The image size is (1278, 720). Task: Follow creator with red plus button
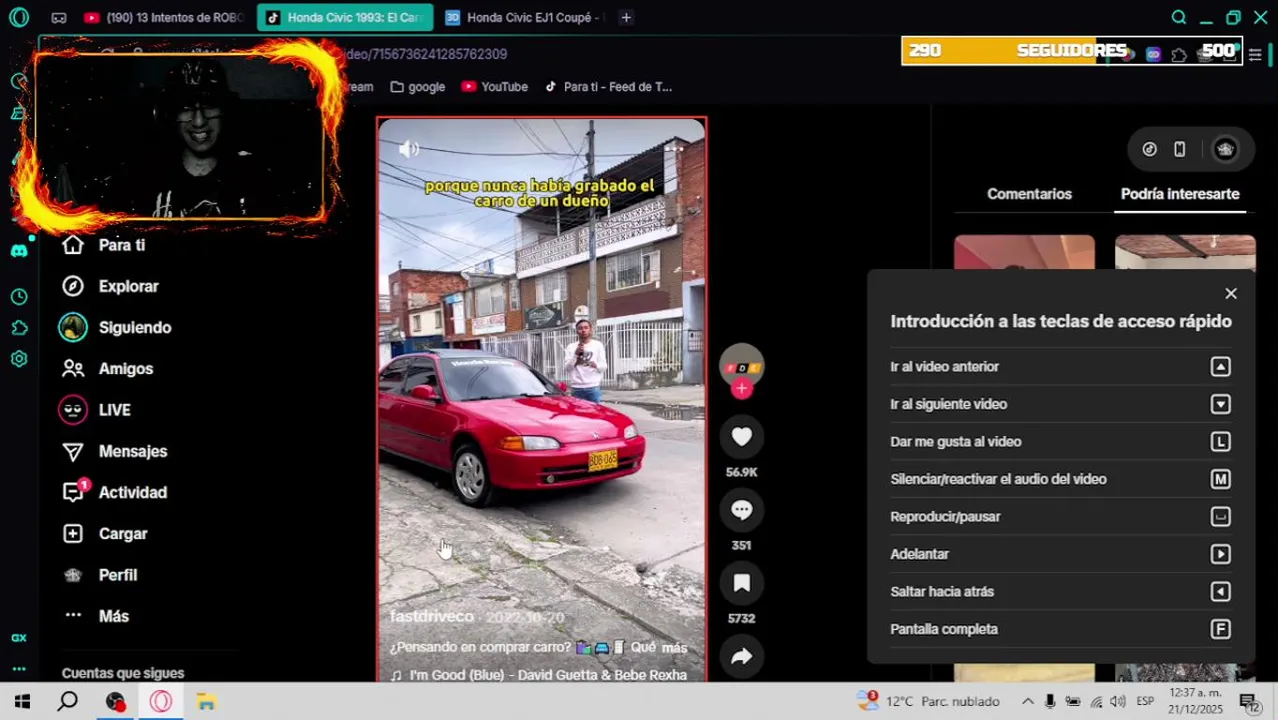pyautogui.click(x=741, y=389)
